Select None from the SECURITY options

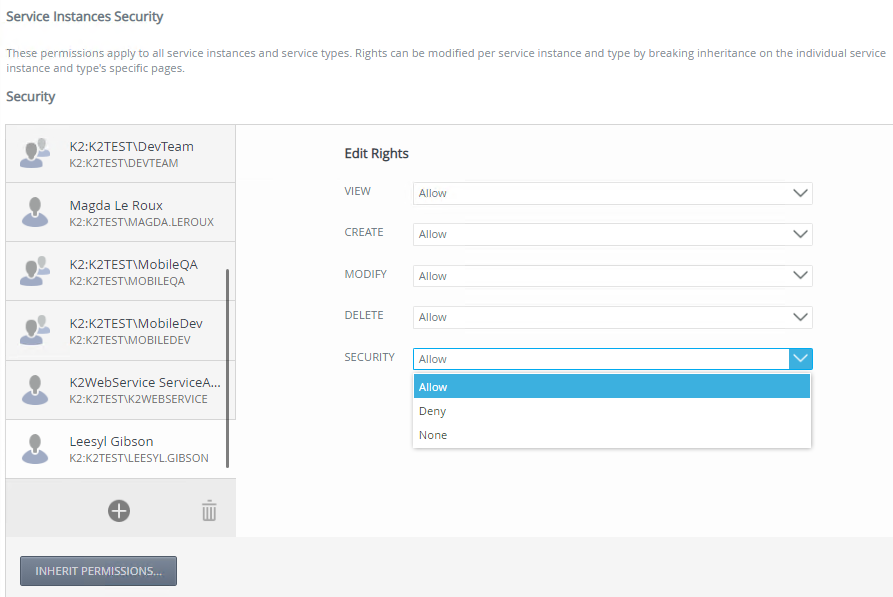(x=611, y=435)
